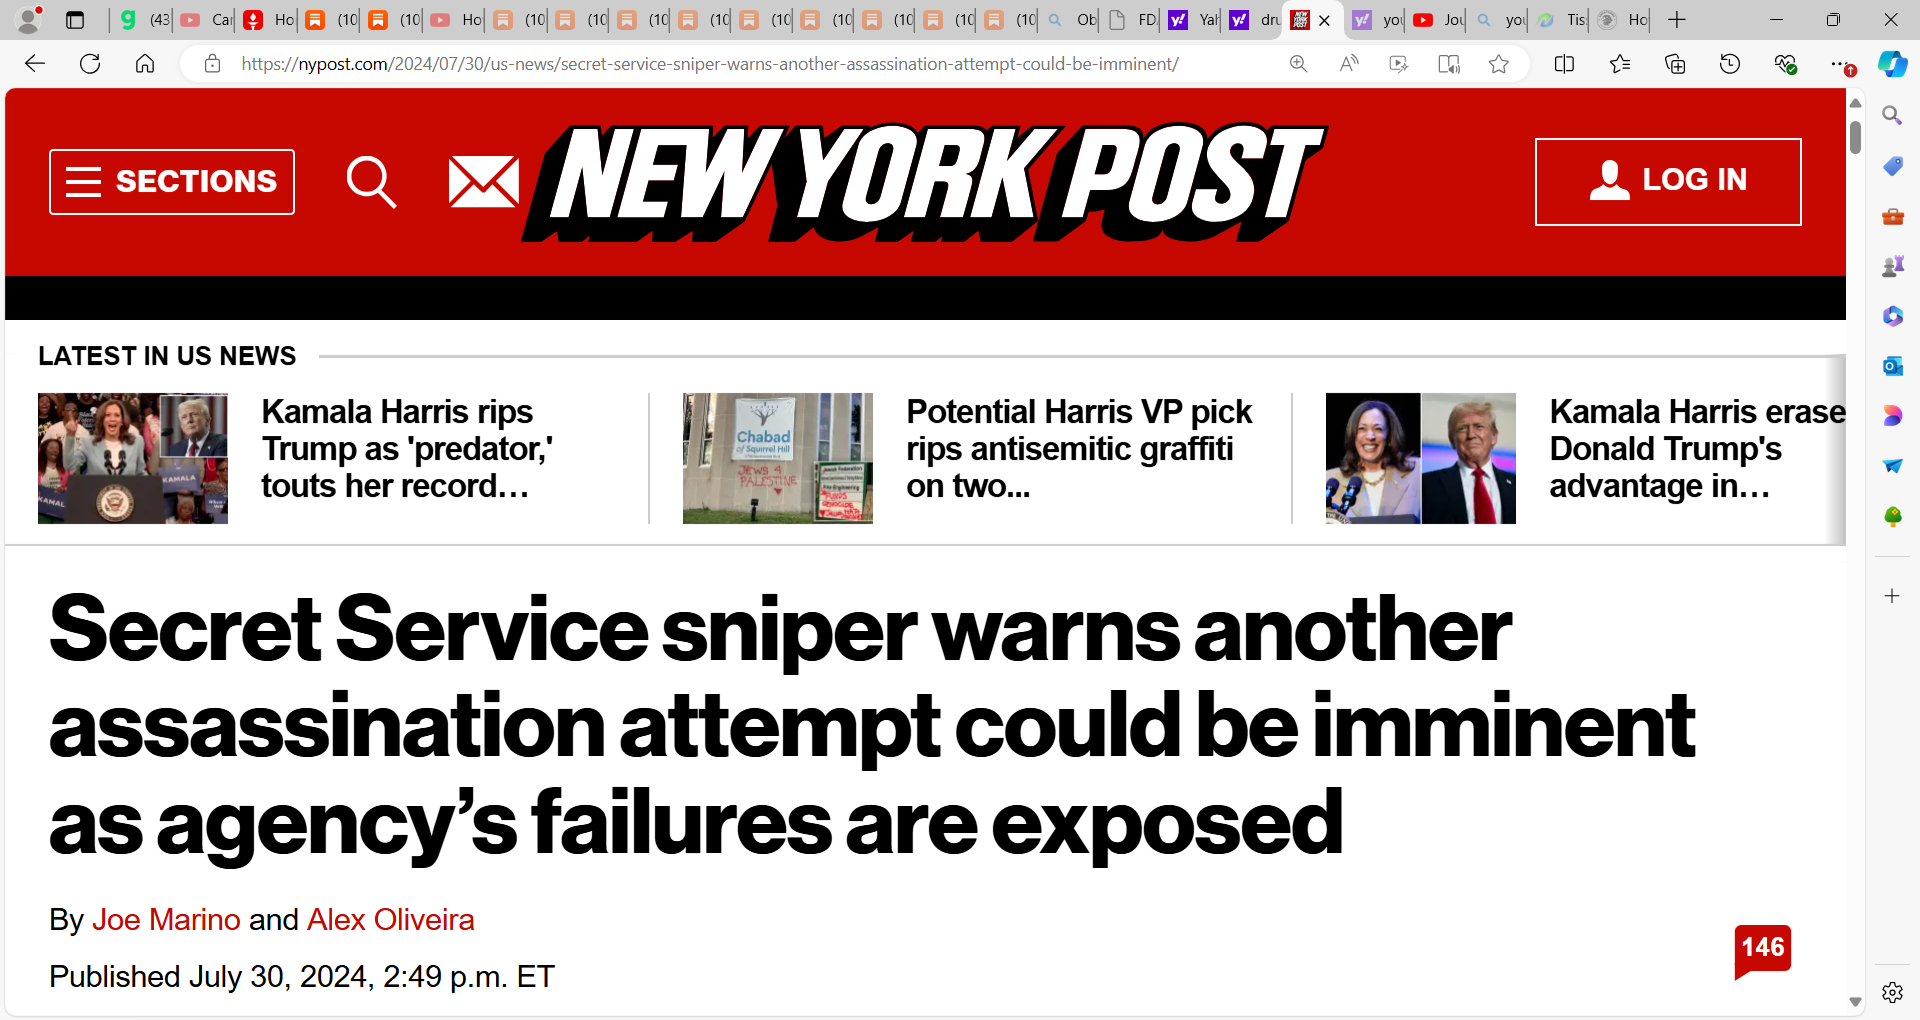Click the page vertical scrollbar thumb
This screenshot has height=1020, width=1920.
point(1855,137)
